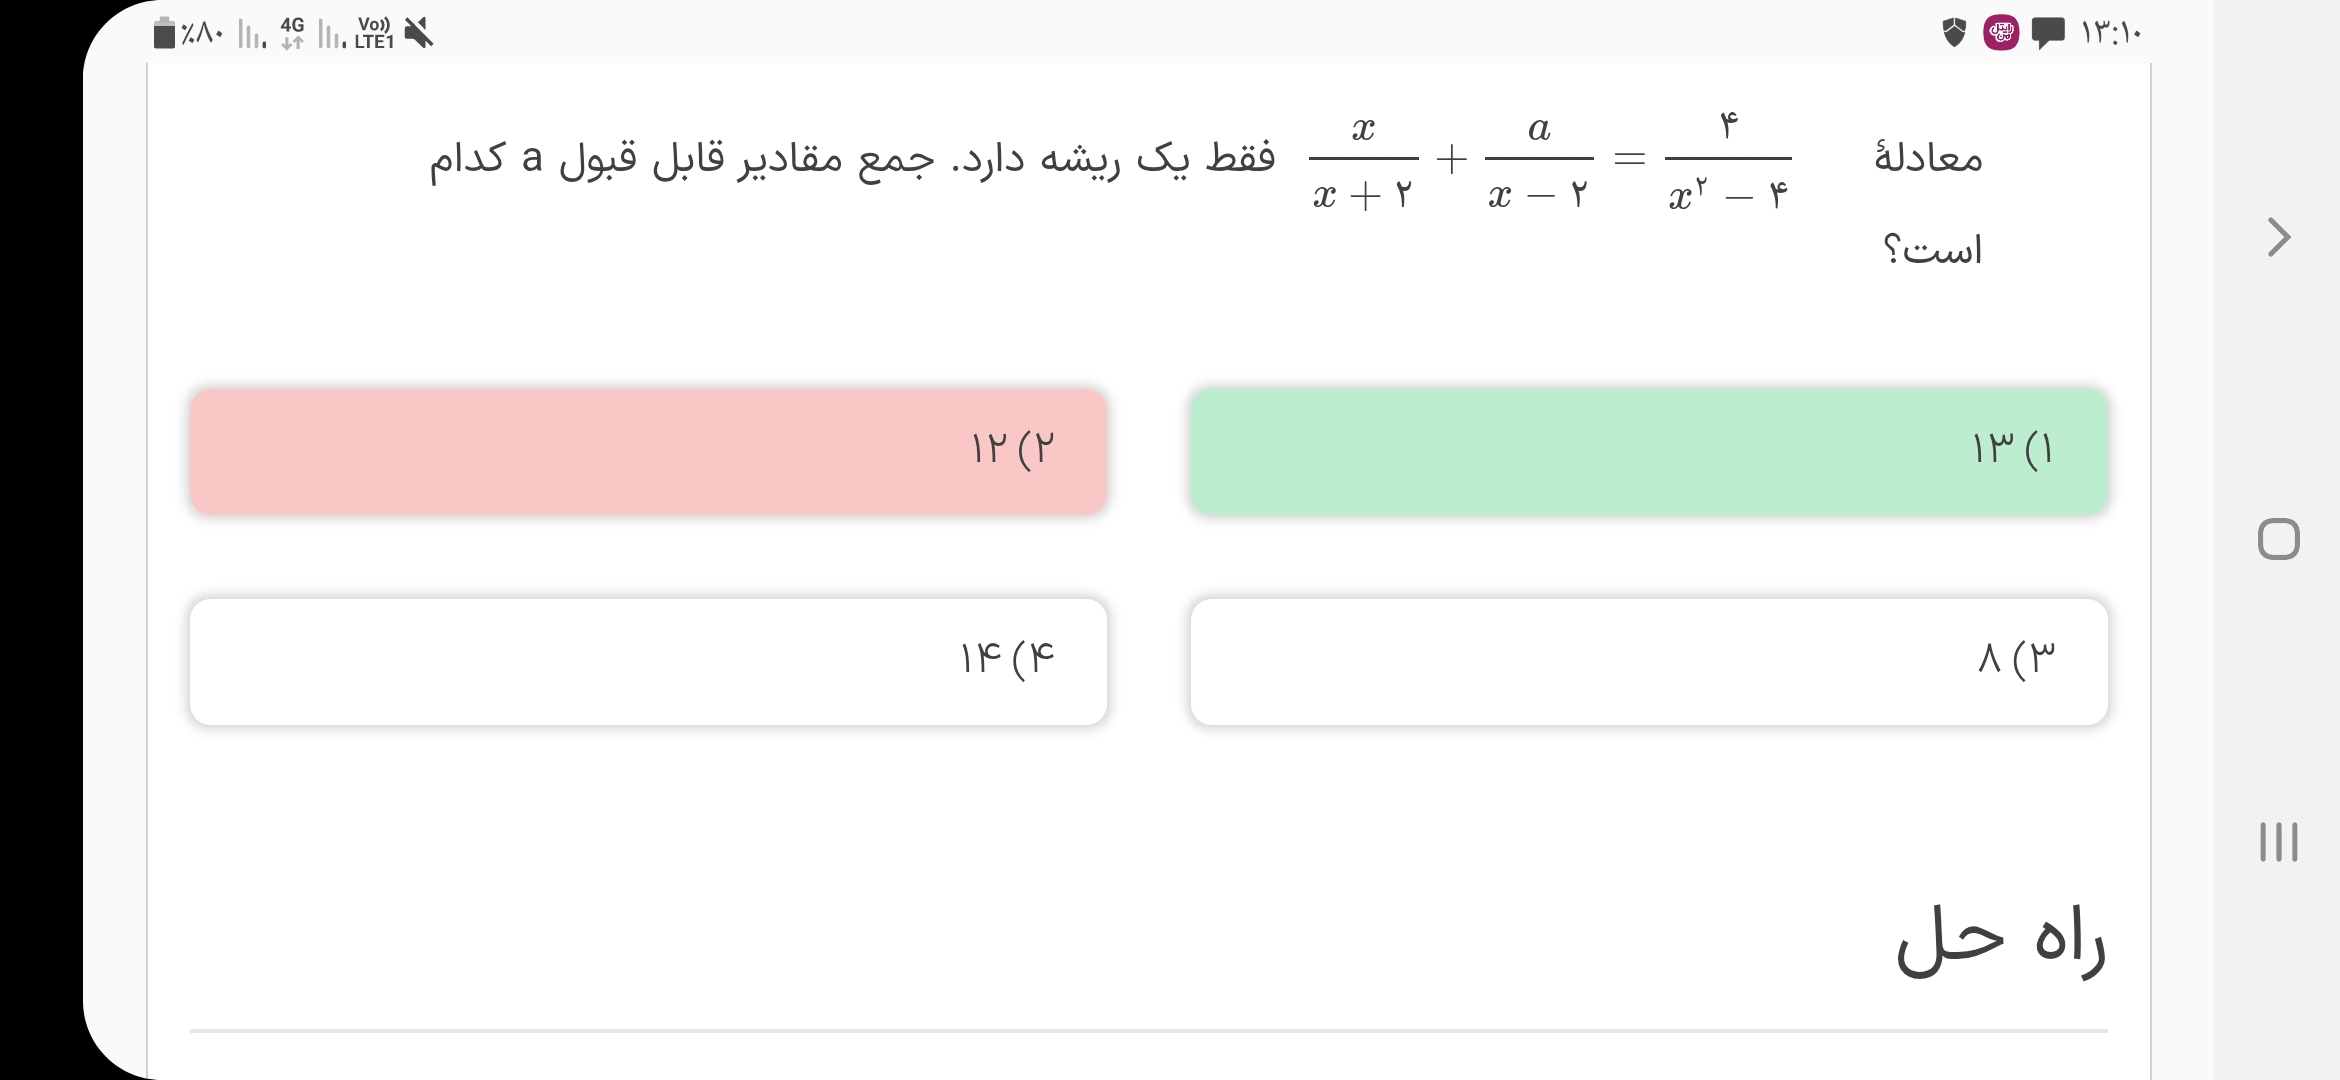Tap the VoLTE LTE1 indicator
2340x1080 pixels.
[374, 34]
